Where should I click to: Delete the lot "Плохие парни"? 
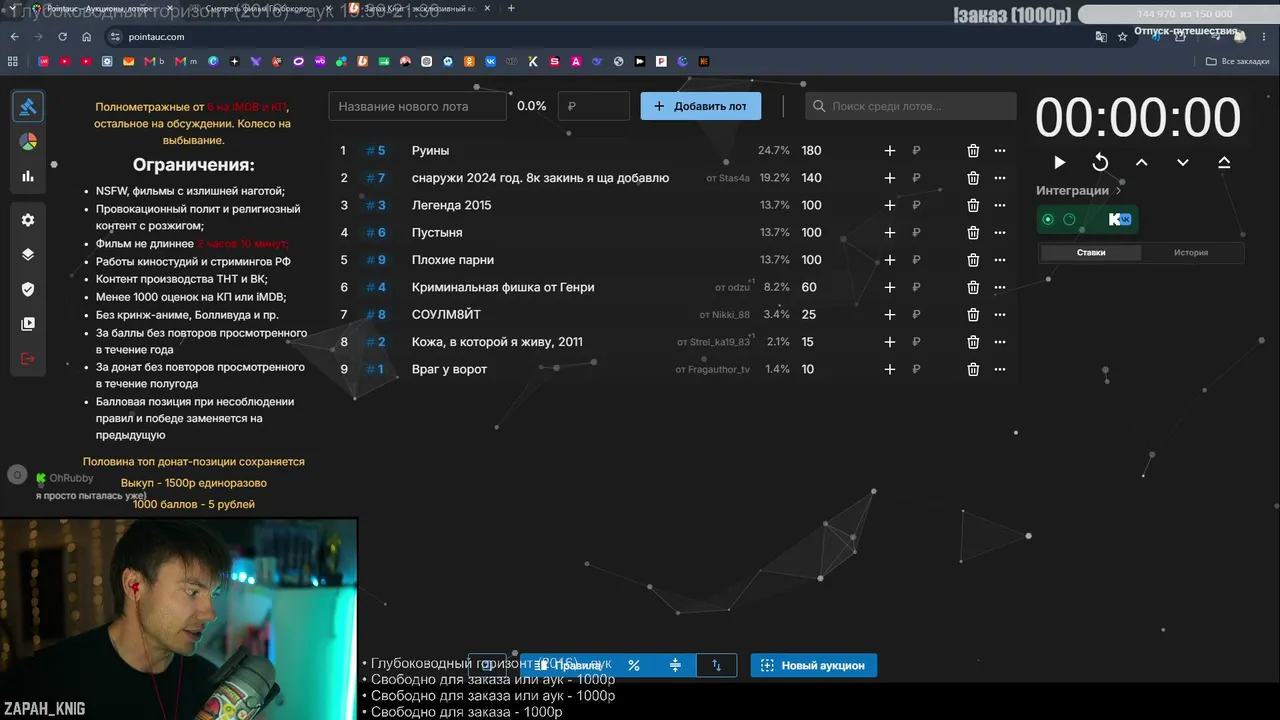pyautogui.click(x=973, y=260)
